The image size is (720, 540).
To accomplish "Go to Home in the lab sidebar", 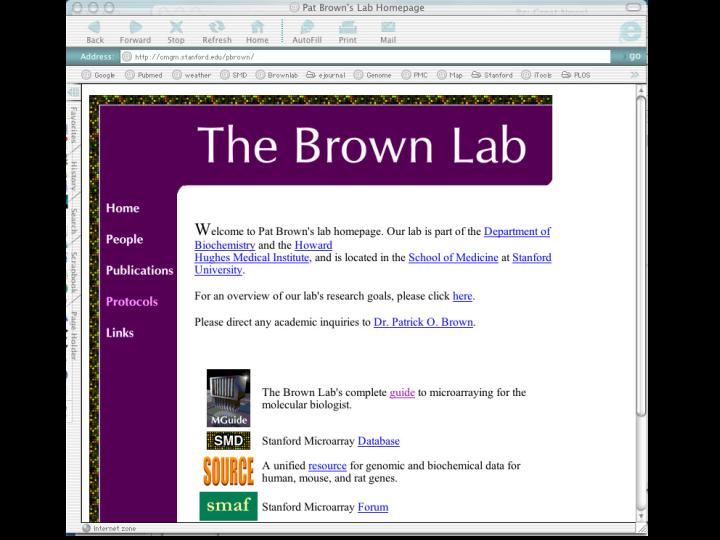I will (123, 208).
